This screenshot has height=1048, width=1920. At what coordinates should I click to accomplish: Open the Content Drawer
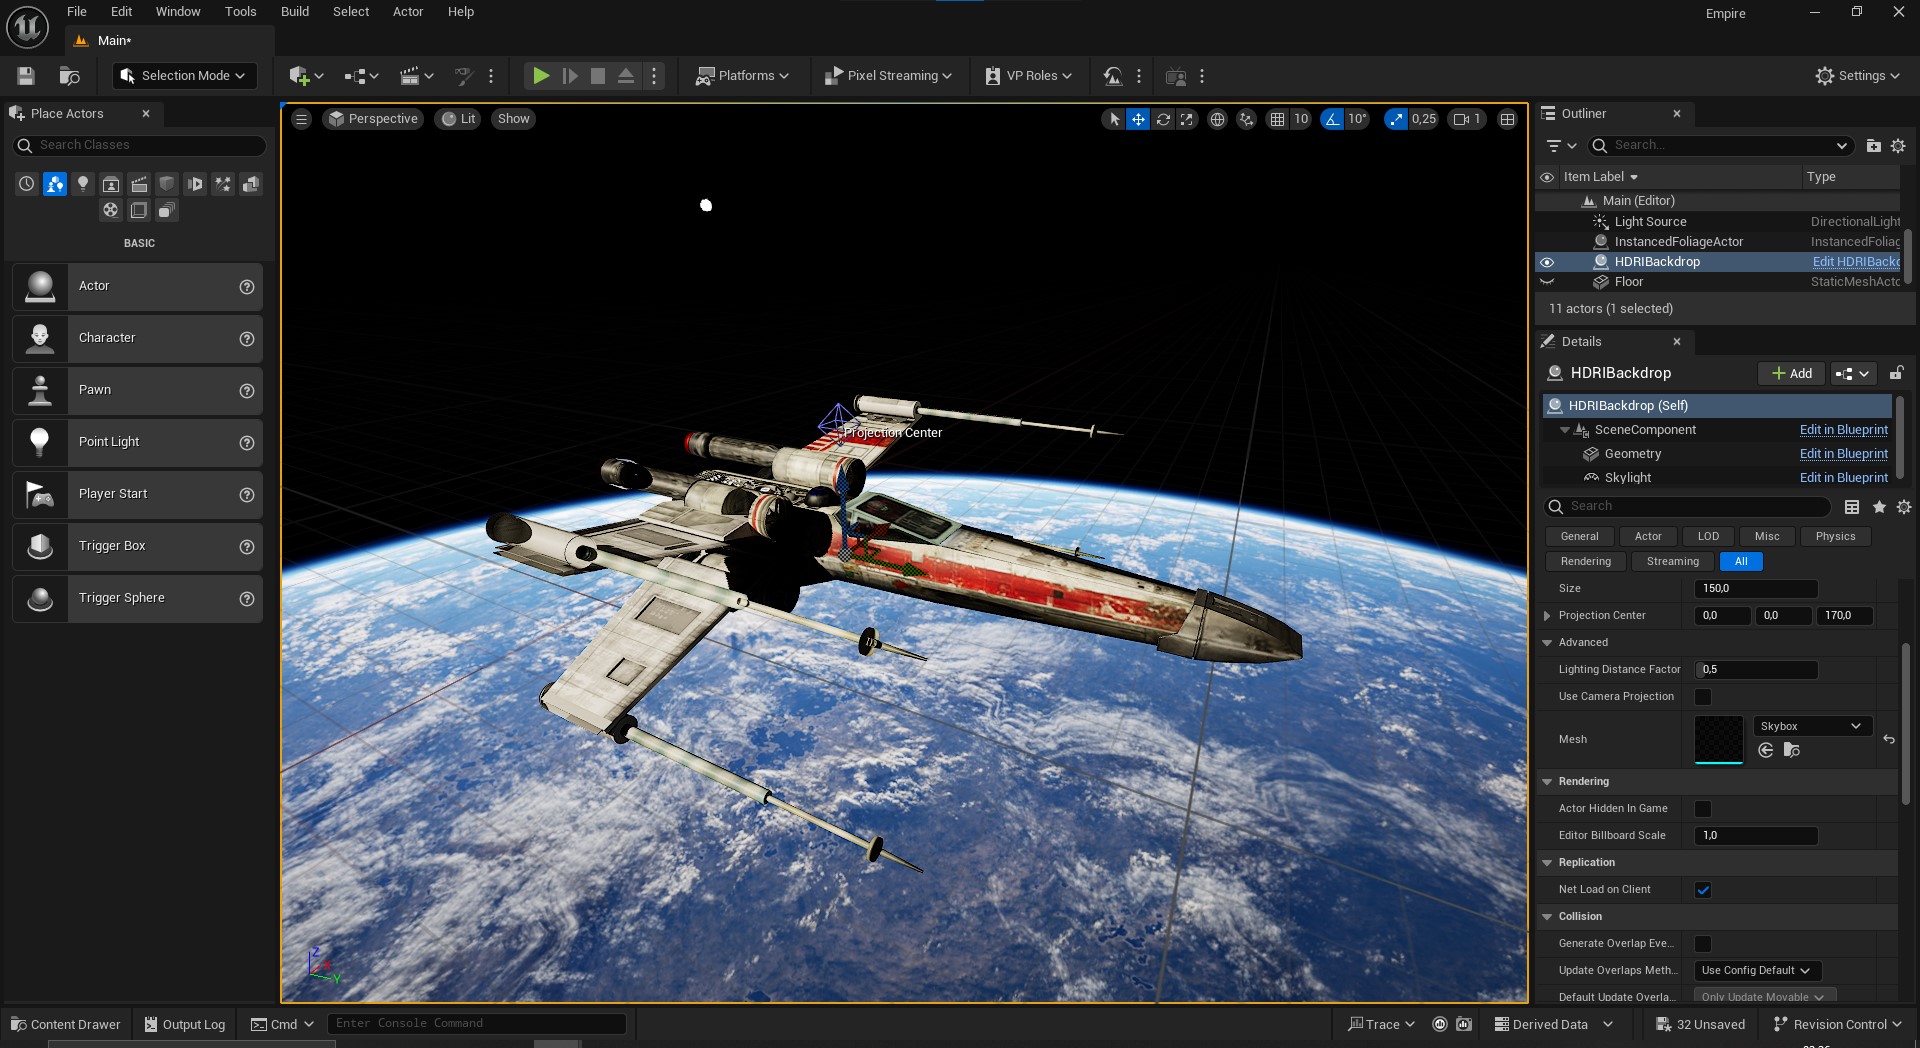(65, 1025)
